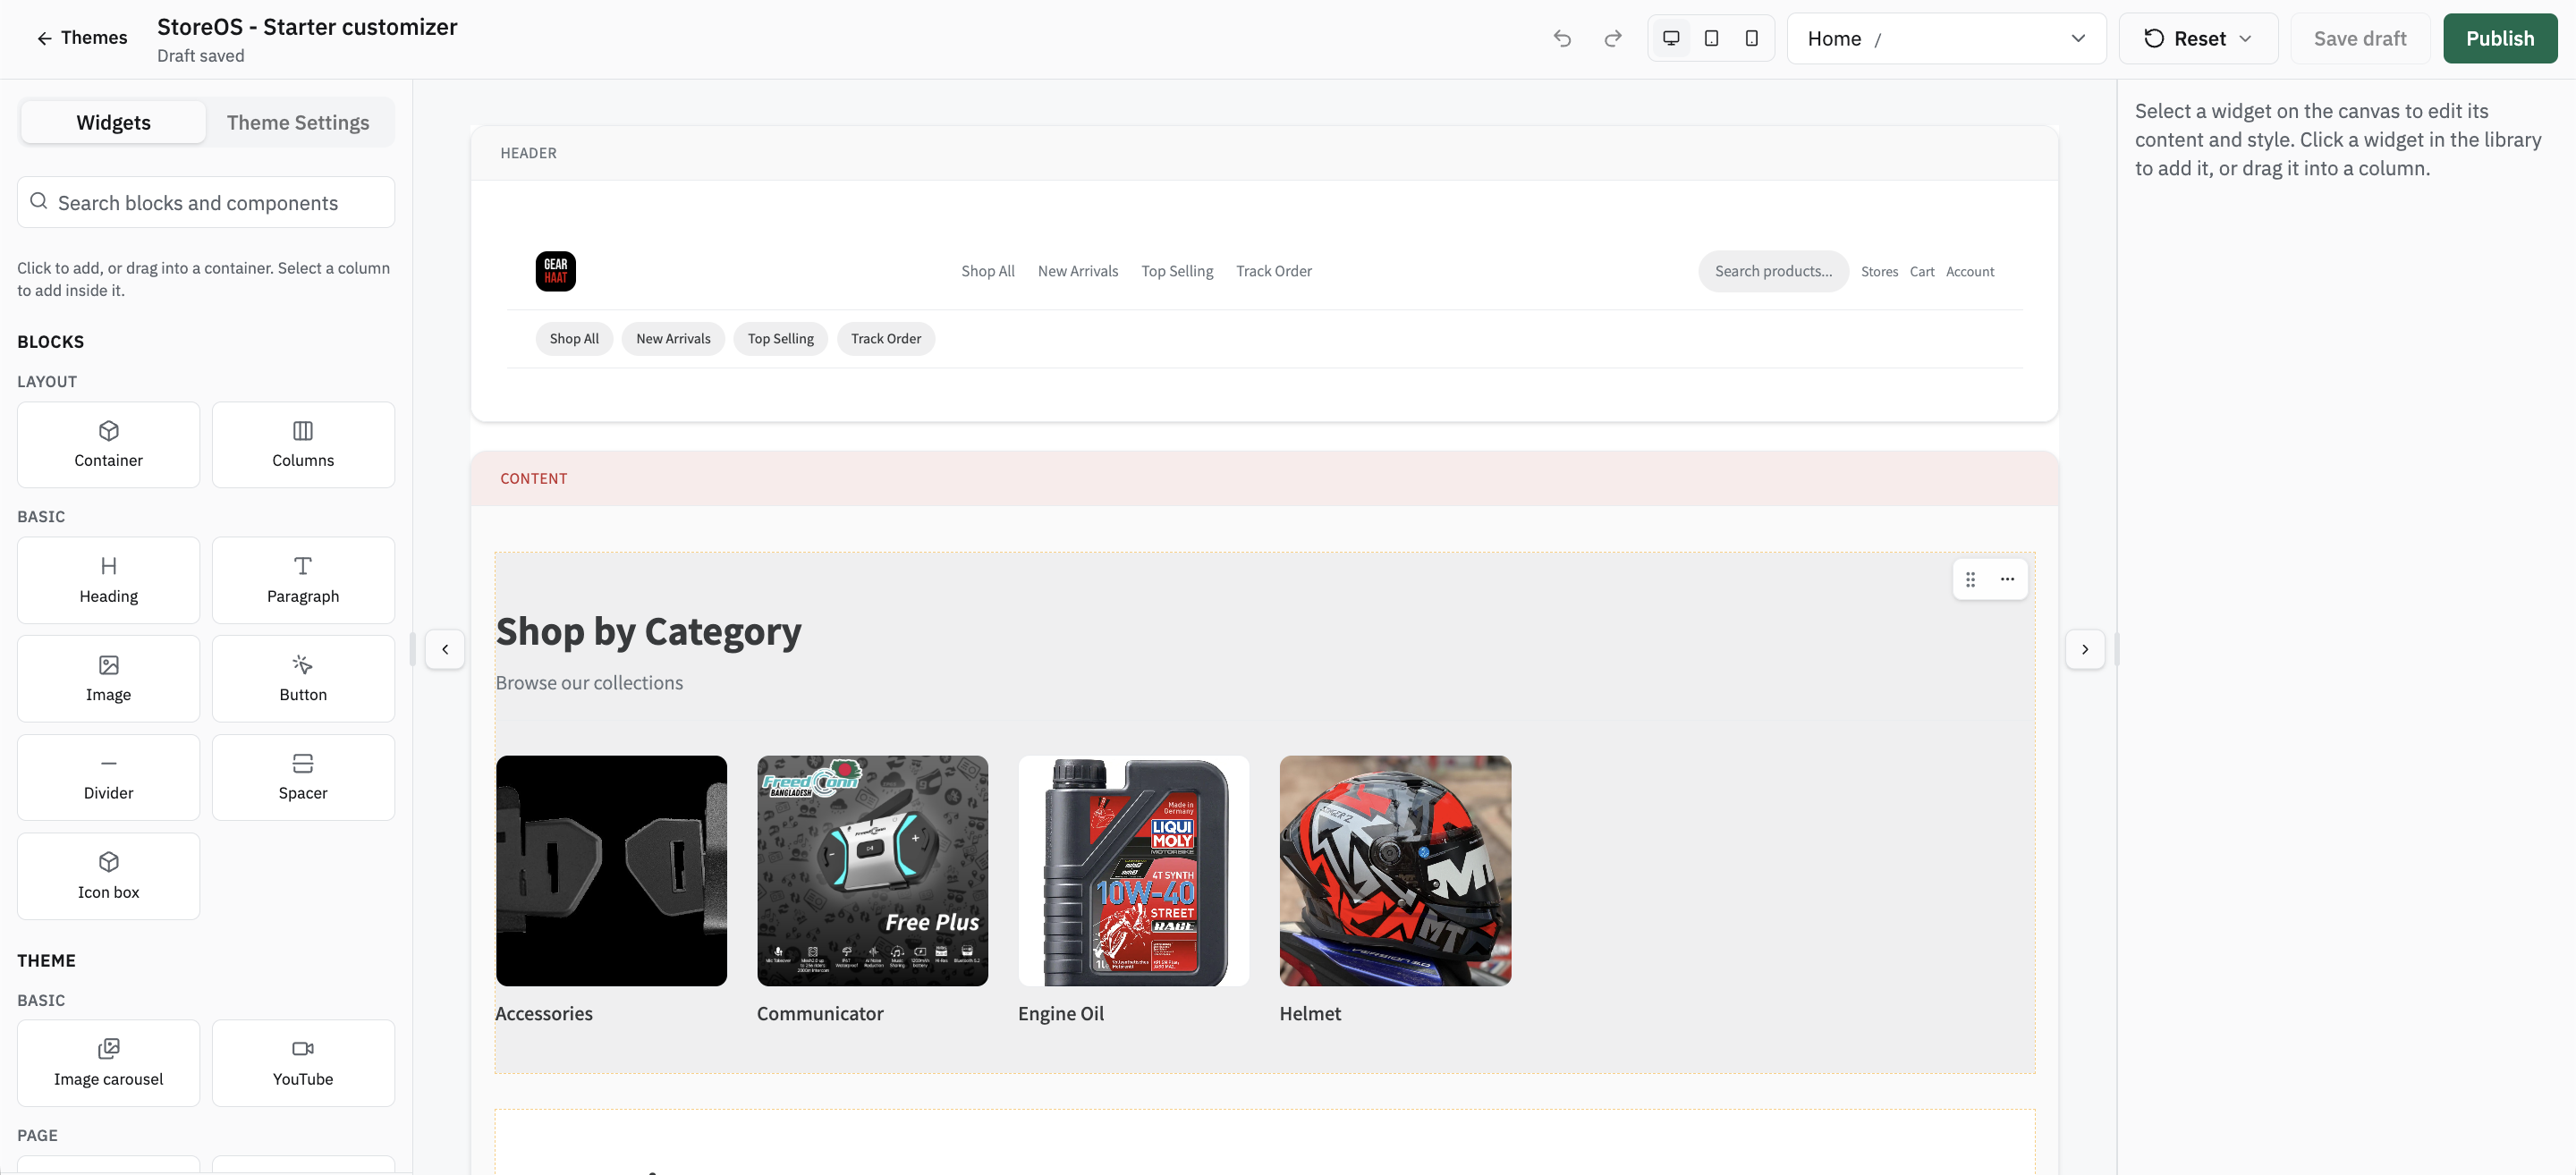
Task: Click the New Arrivals pill button
Action: tap(673, 339)
